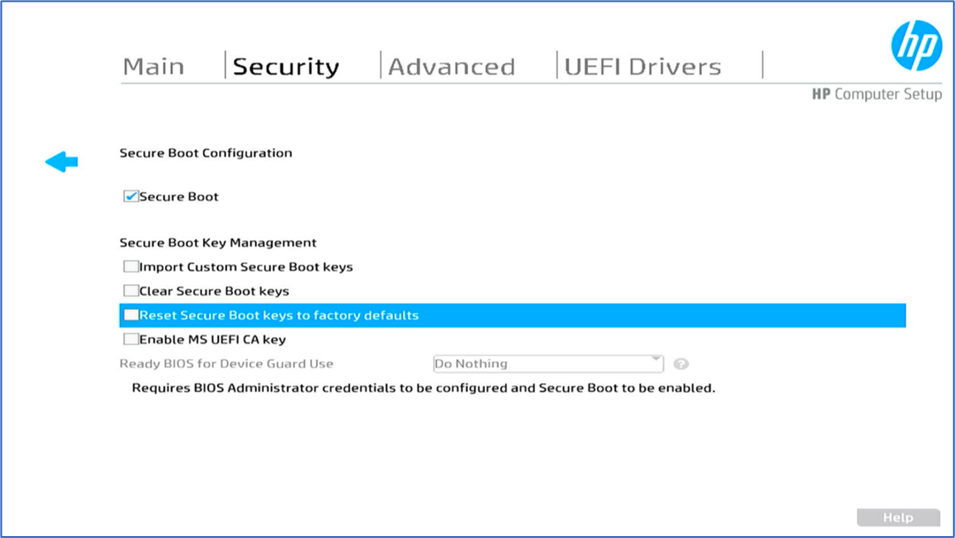Image resolution: width=955 pixels, height=538 pixels.
Task: Click the Device Guard dropdown arrow
Action: [656, 360]
